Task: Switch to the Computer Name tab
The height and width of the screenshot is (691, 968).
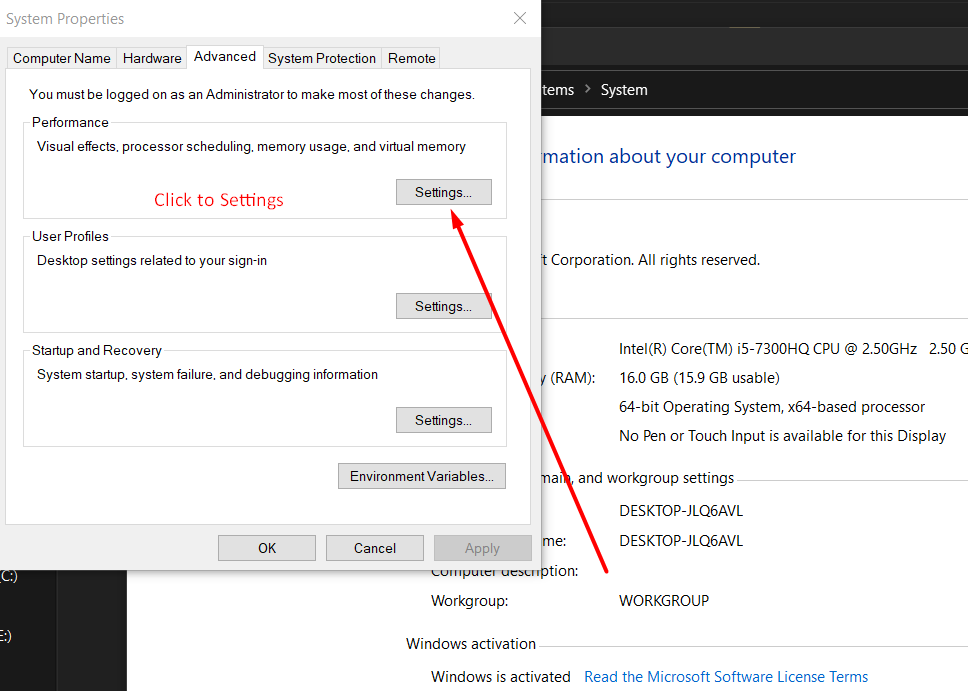Action: point(61,58)
